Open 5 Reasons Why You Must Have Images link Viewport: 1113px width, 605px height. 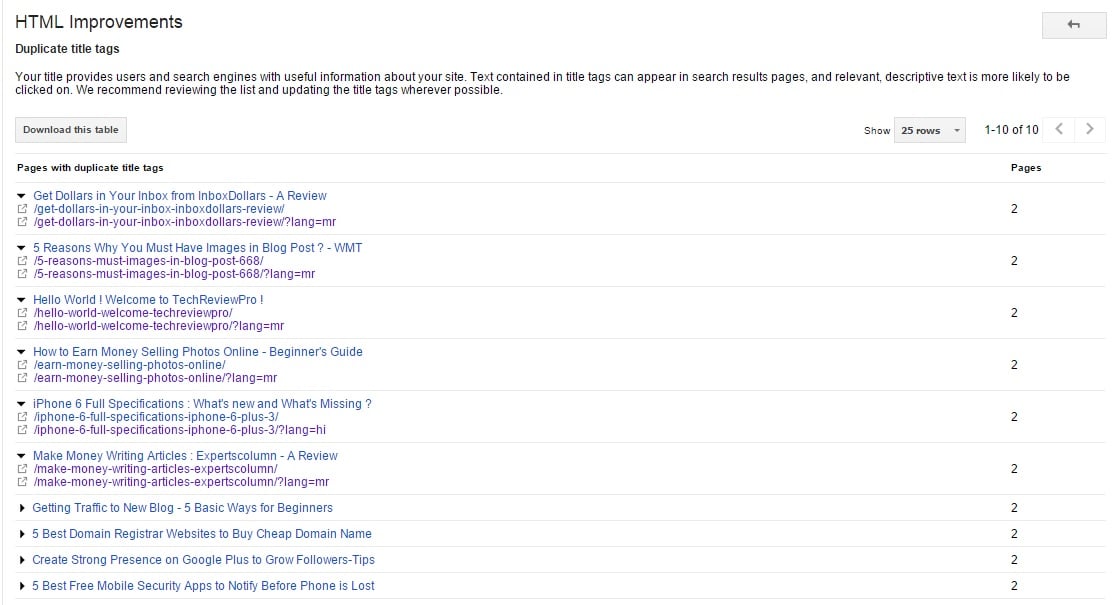[x=197, y=247]
